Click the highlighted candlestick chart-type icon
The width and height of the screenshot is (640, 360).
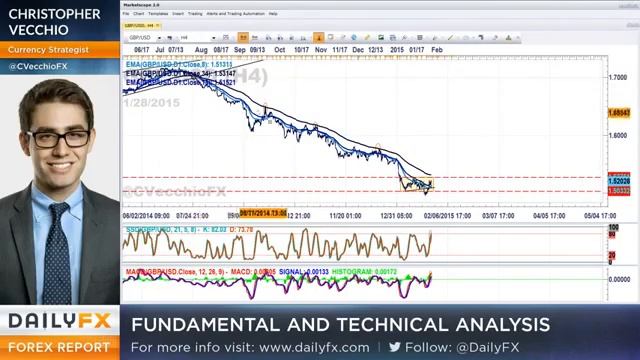243,38
